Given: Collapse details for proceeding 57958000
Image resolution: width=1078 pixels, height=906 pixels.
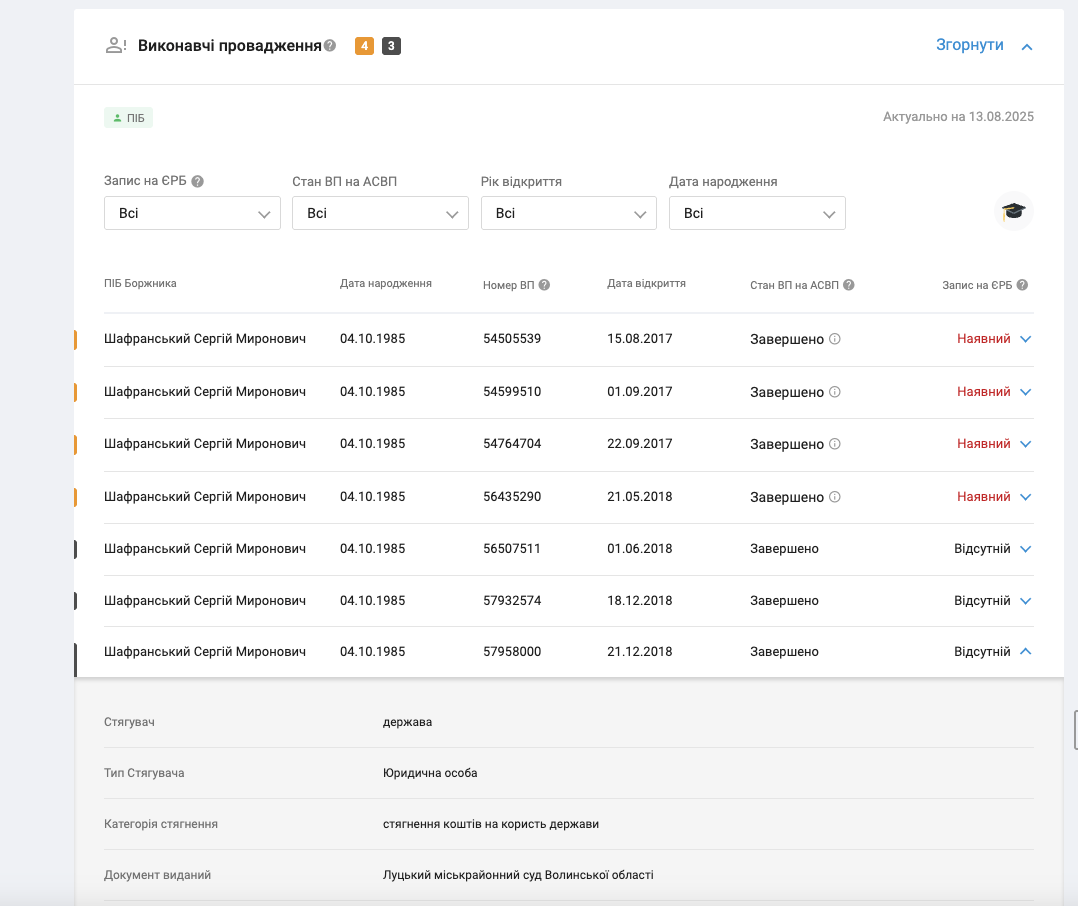Looking at the screenshot, I should tap(1025, 652).
